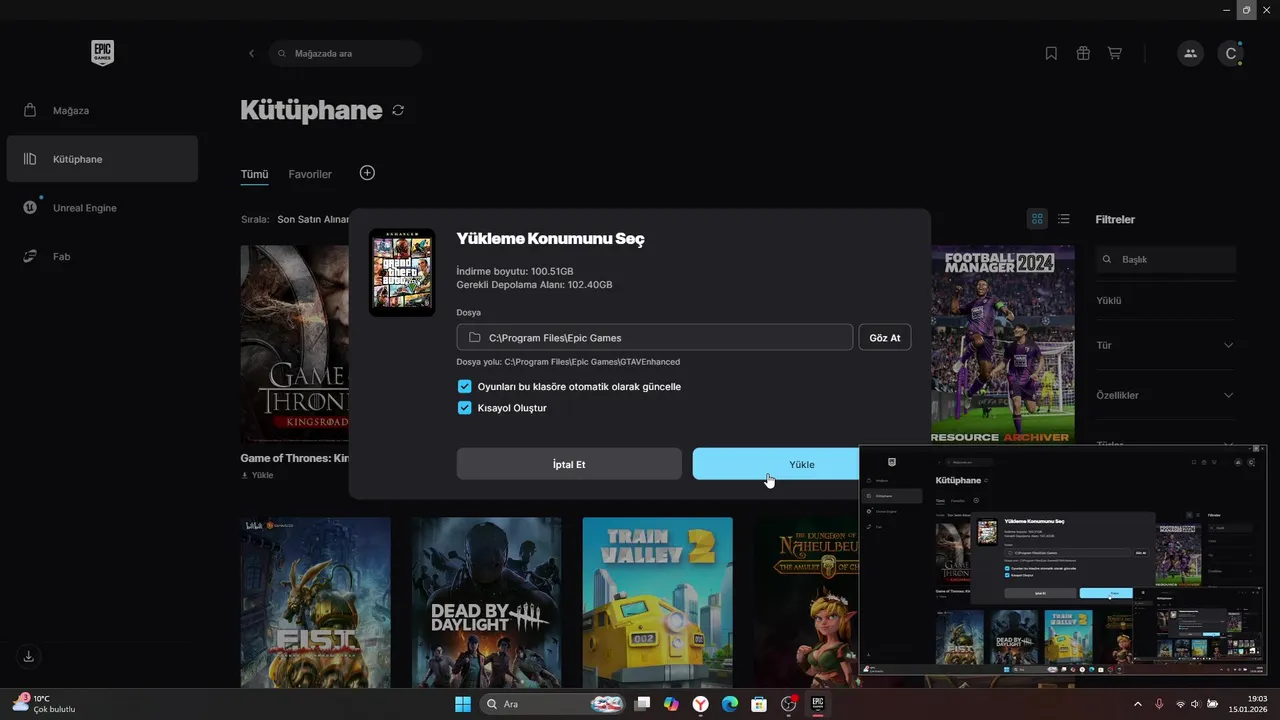Open the Dungeon of Naheulbeuk cover
This screenshot has width=1280, height=720.
coord(806,602)
